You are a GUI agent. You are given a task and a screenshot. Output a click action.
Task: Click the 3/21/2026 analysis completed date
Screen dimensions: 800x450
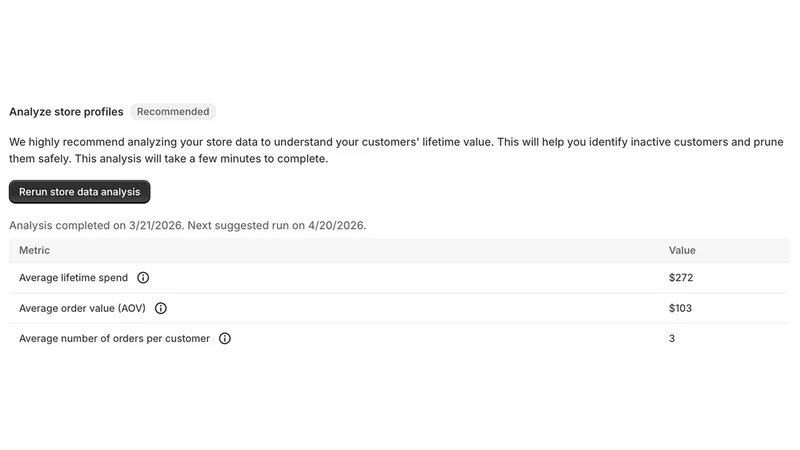click(156, 226)
